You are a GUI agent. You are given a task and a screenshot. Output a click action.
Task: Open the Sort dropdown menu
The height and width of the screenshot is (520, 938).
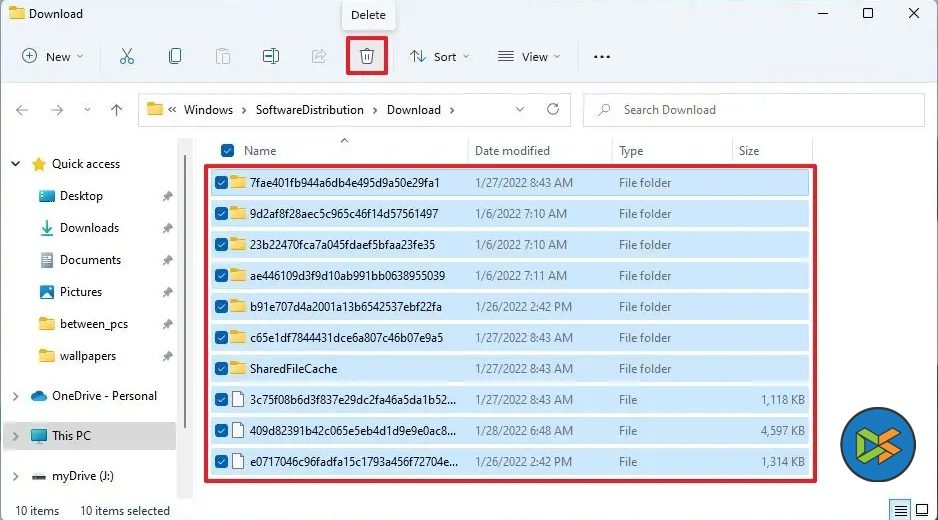coord(439,57)
